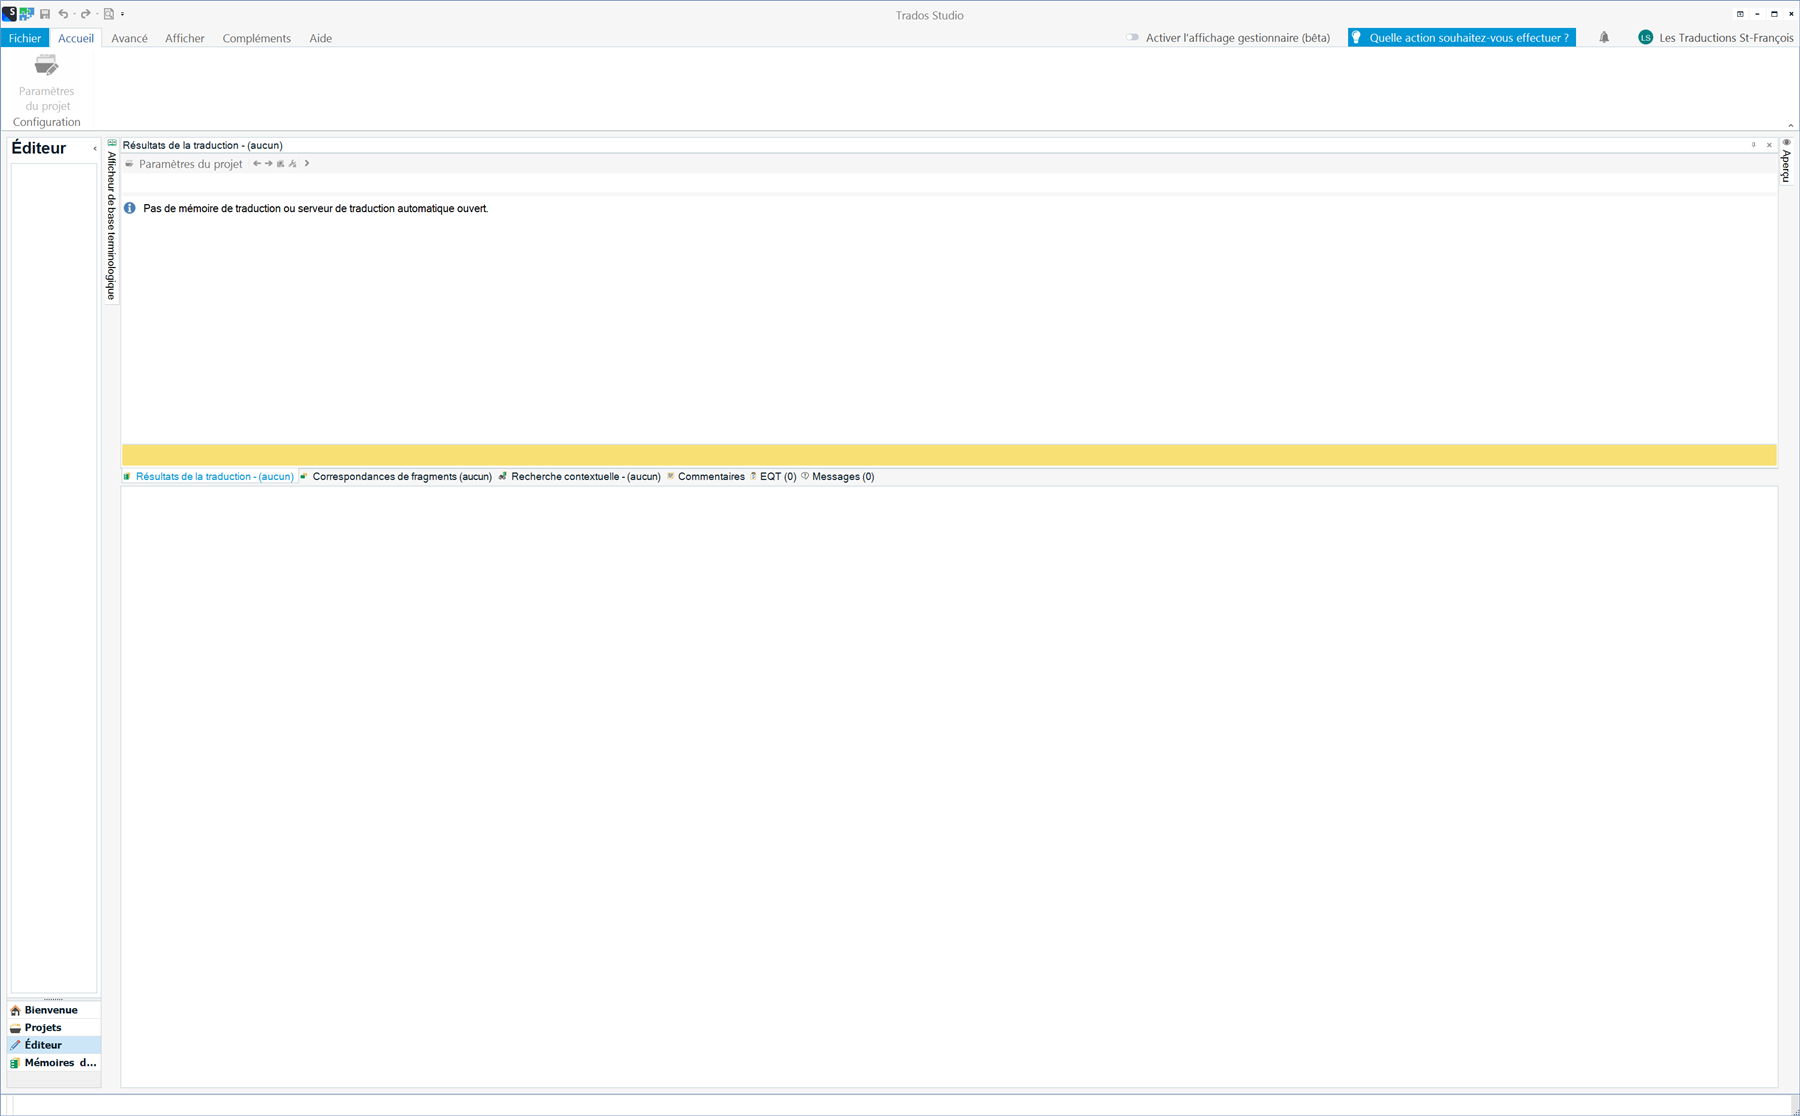Switch to the Avancé ribbon tab
The height and width of the screenshot is (1116, 1800).
coord(129,38)
